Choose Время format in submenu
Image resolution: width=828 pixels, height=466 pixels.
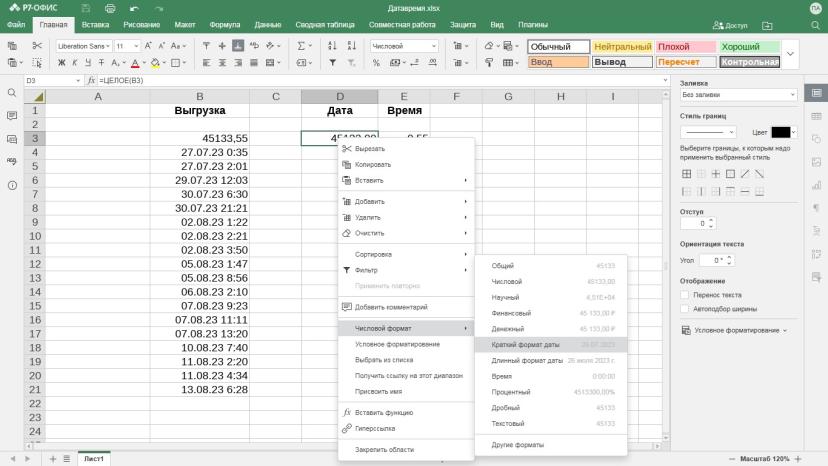551,376
